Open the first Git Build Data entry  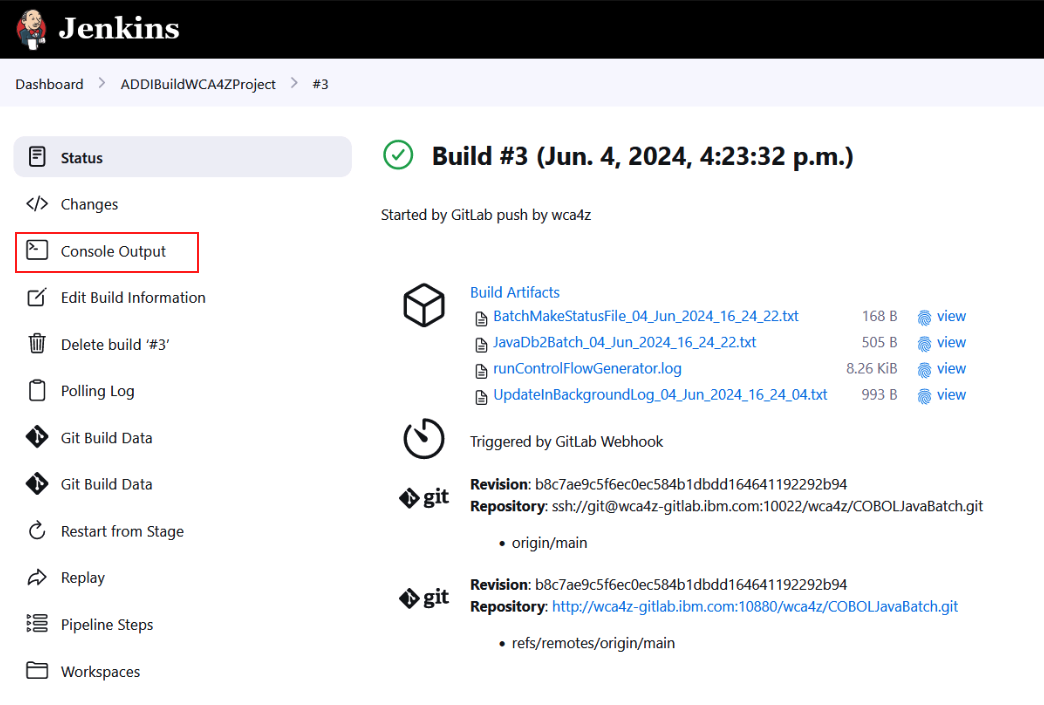[x=107, y=438]
